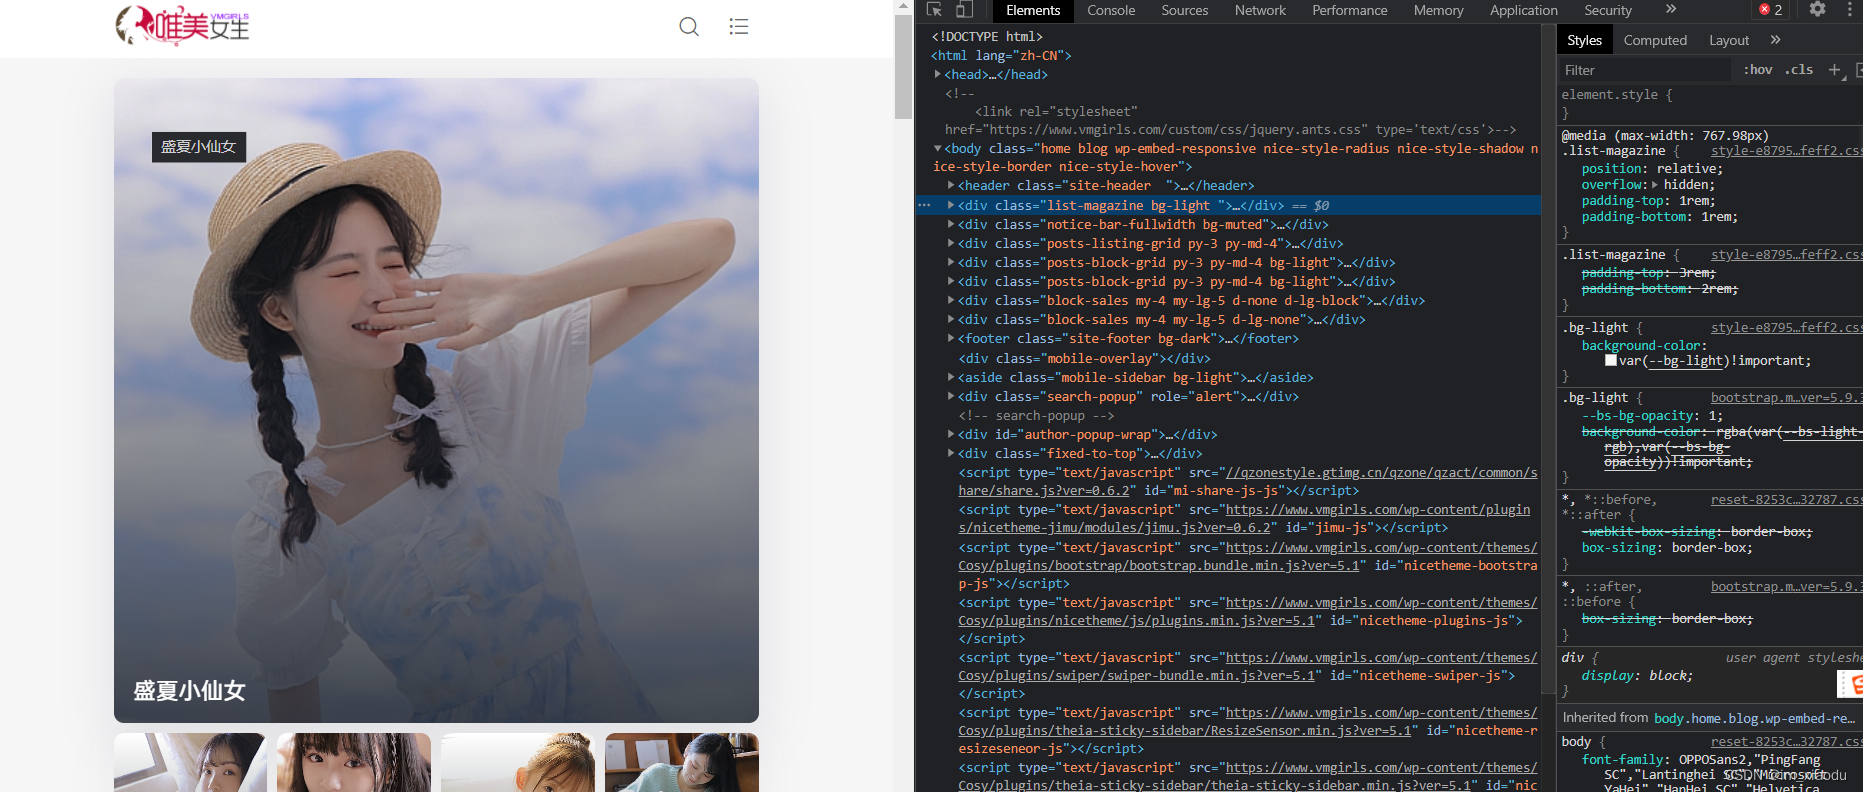The height and width of the screenshot is (792, 1863).
Task: Select the Computed sub-tab
Action: [1655, 40]
